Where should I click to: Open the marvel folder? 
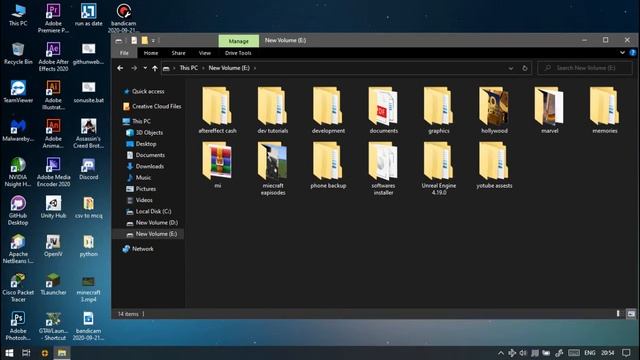tap(549, 110)
